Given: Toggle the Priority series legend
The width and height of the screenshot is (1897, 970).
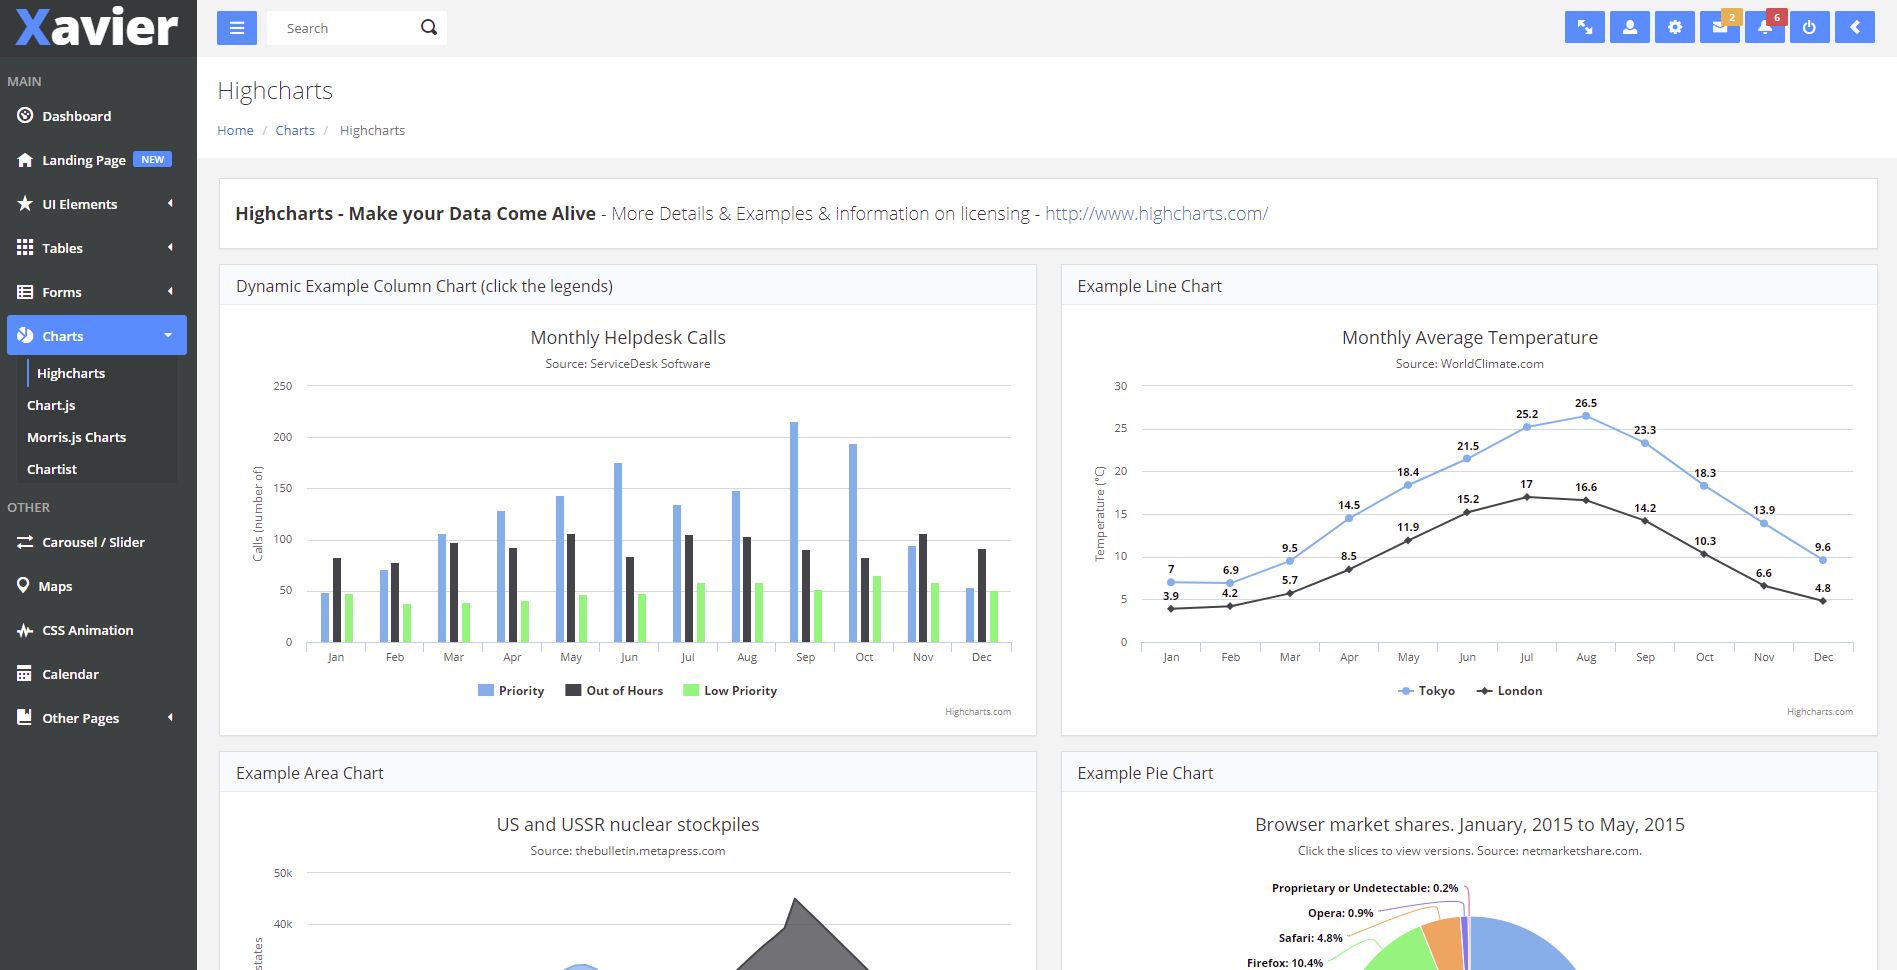Looking at the screenshot, I should (511, 691).
